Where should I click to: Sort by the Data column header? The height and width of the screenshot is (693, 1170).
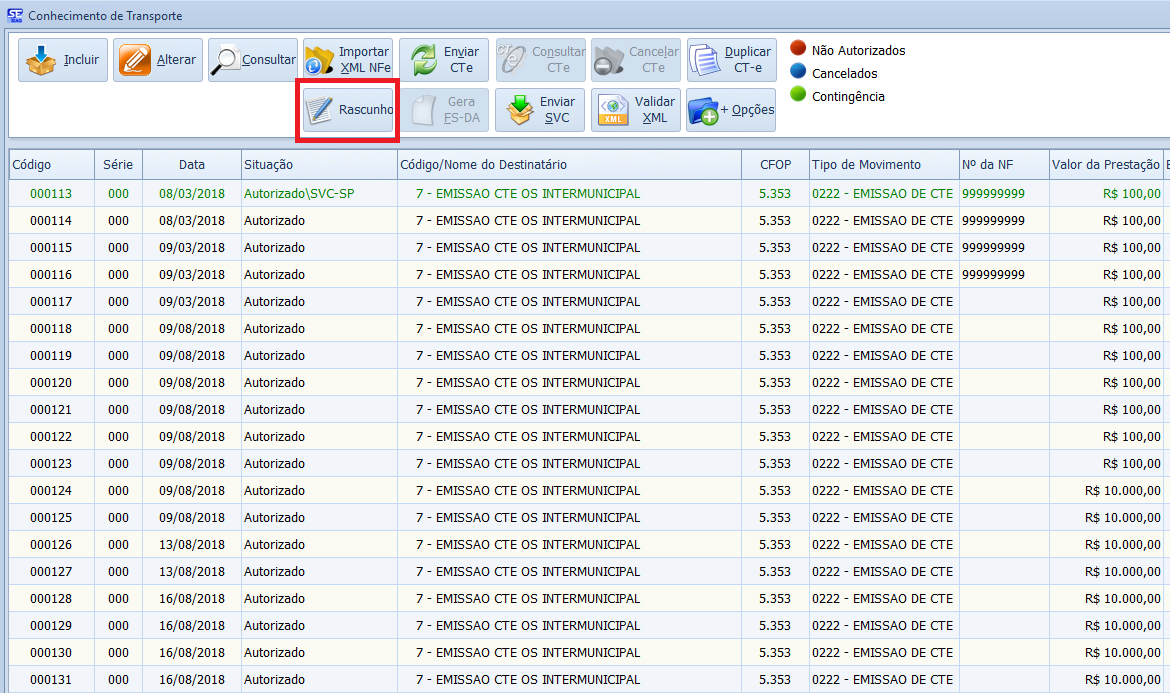coord(192,165)
